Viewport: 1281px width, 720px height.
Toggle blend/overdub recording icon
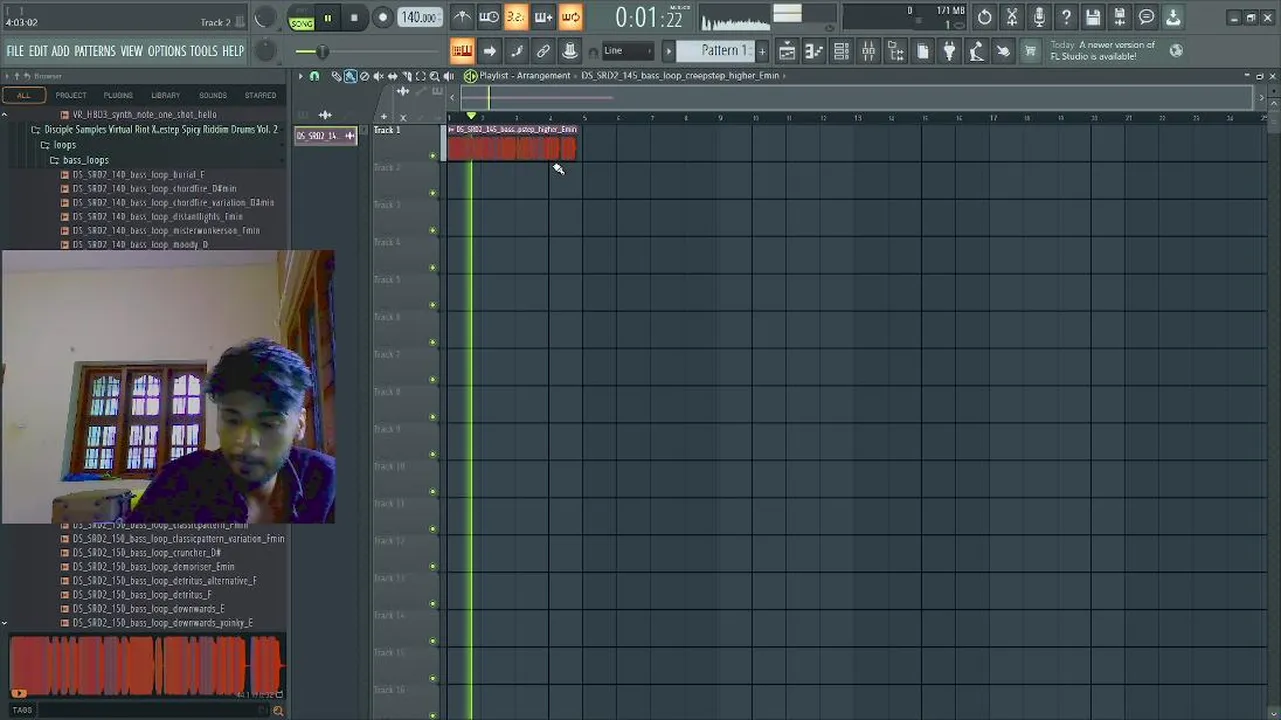click(543, 17)
